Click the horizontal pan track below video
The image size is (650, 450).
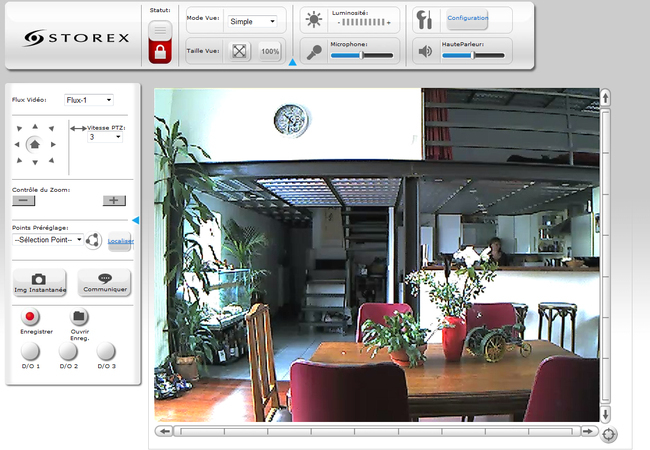click(376, 431)
